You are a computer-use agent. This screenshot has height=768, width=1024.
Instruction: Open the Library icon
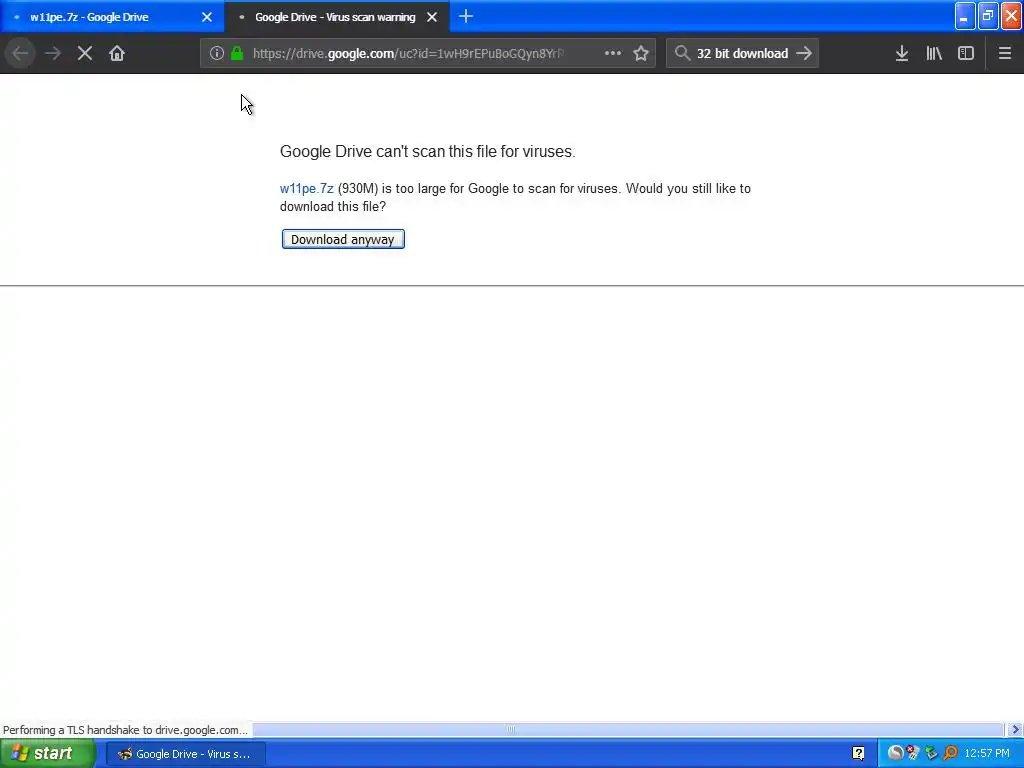(x=934, y=54)
